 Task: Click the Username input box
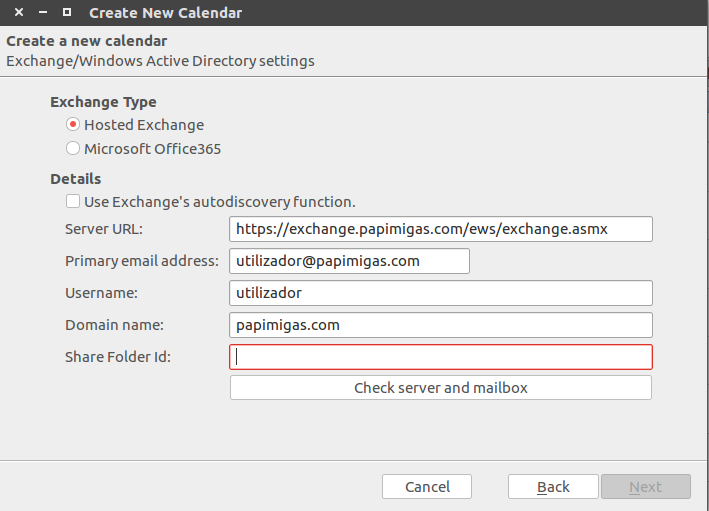(x=440, y=293)
